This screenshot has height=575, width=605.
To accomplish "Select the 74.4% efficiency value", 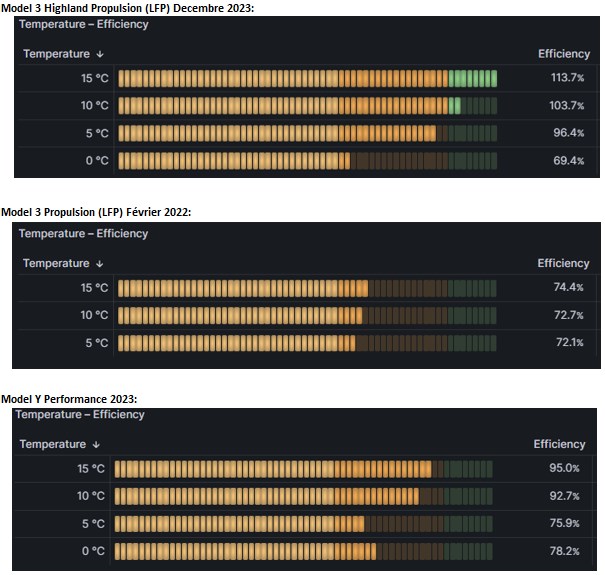I will [x=568, y=287].
